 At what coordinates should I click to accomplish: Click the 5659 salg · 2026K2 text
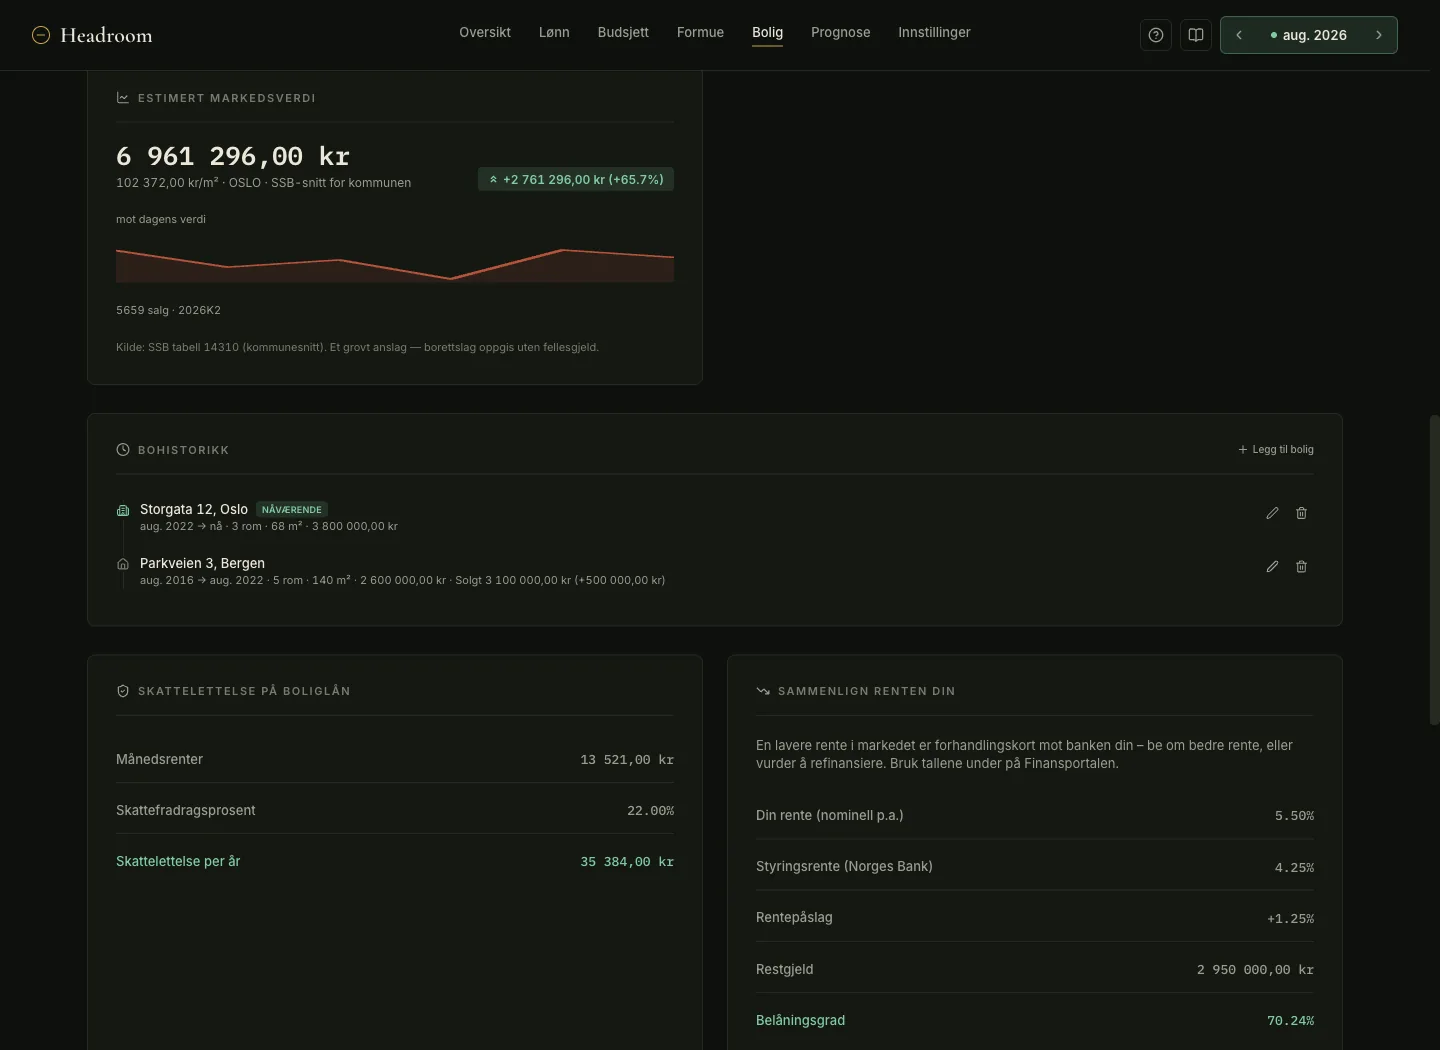click(168, 310)
